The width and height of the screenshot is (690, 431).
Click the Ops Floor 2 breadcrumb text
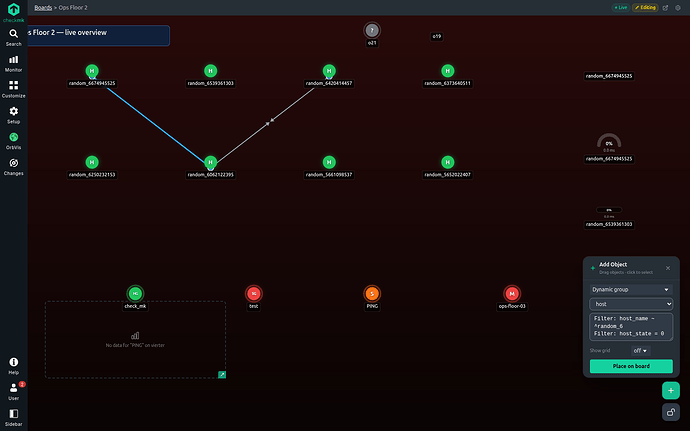(x=73, y=7)
